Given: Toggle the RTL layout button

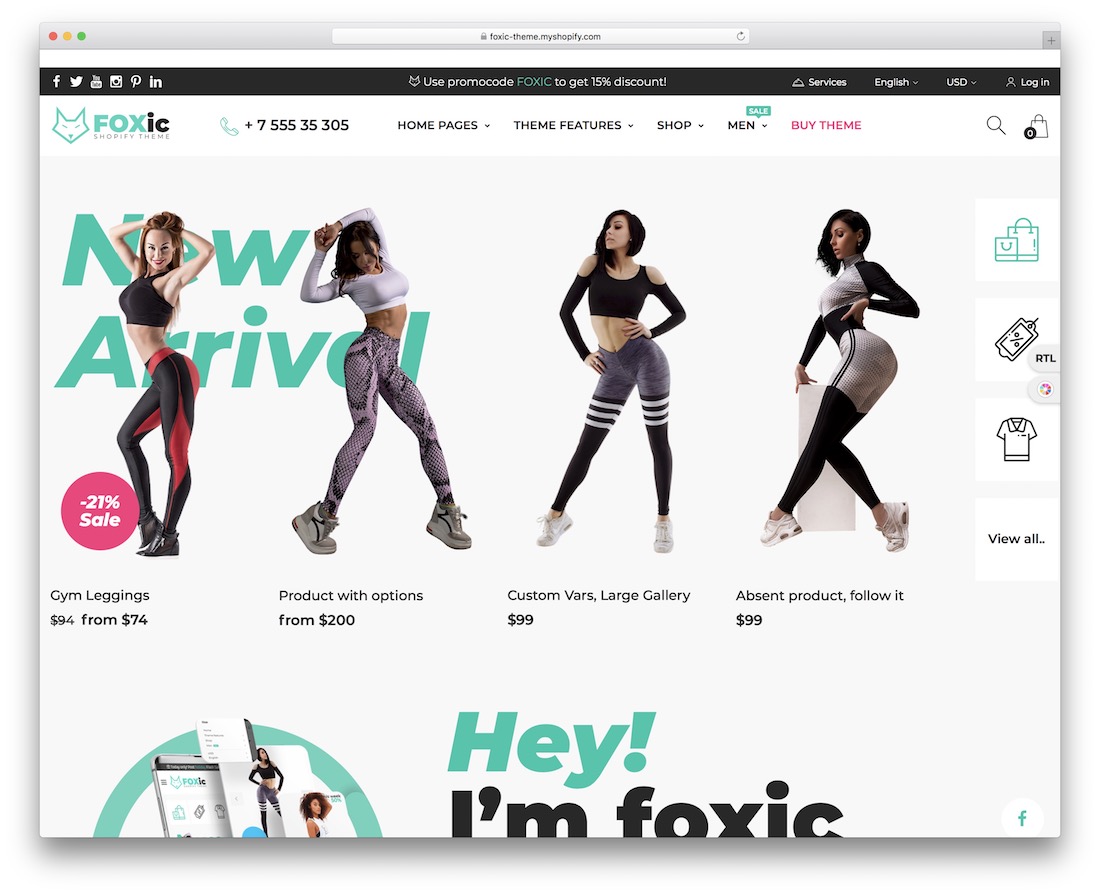Looking at the screenshot, I should click(x=1045, y=358).
